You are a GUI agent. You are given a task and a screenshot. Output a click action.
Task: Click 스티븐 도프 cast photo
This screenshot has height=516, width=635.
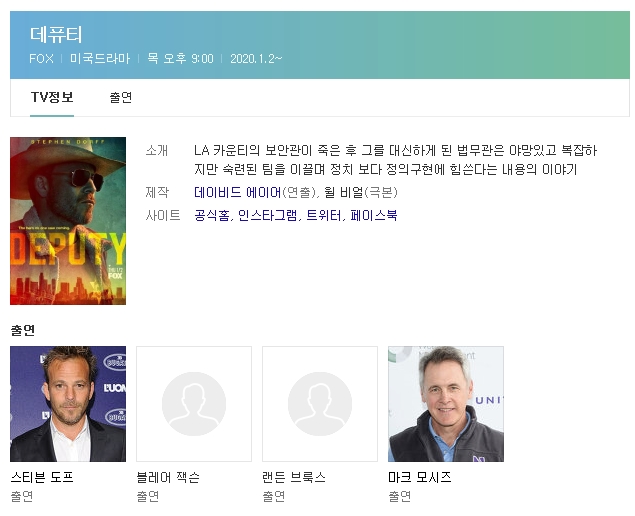[x=68, y=404]
